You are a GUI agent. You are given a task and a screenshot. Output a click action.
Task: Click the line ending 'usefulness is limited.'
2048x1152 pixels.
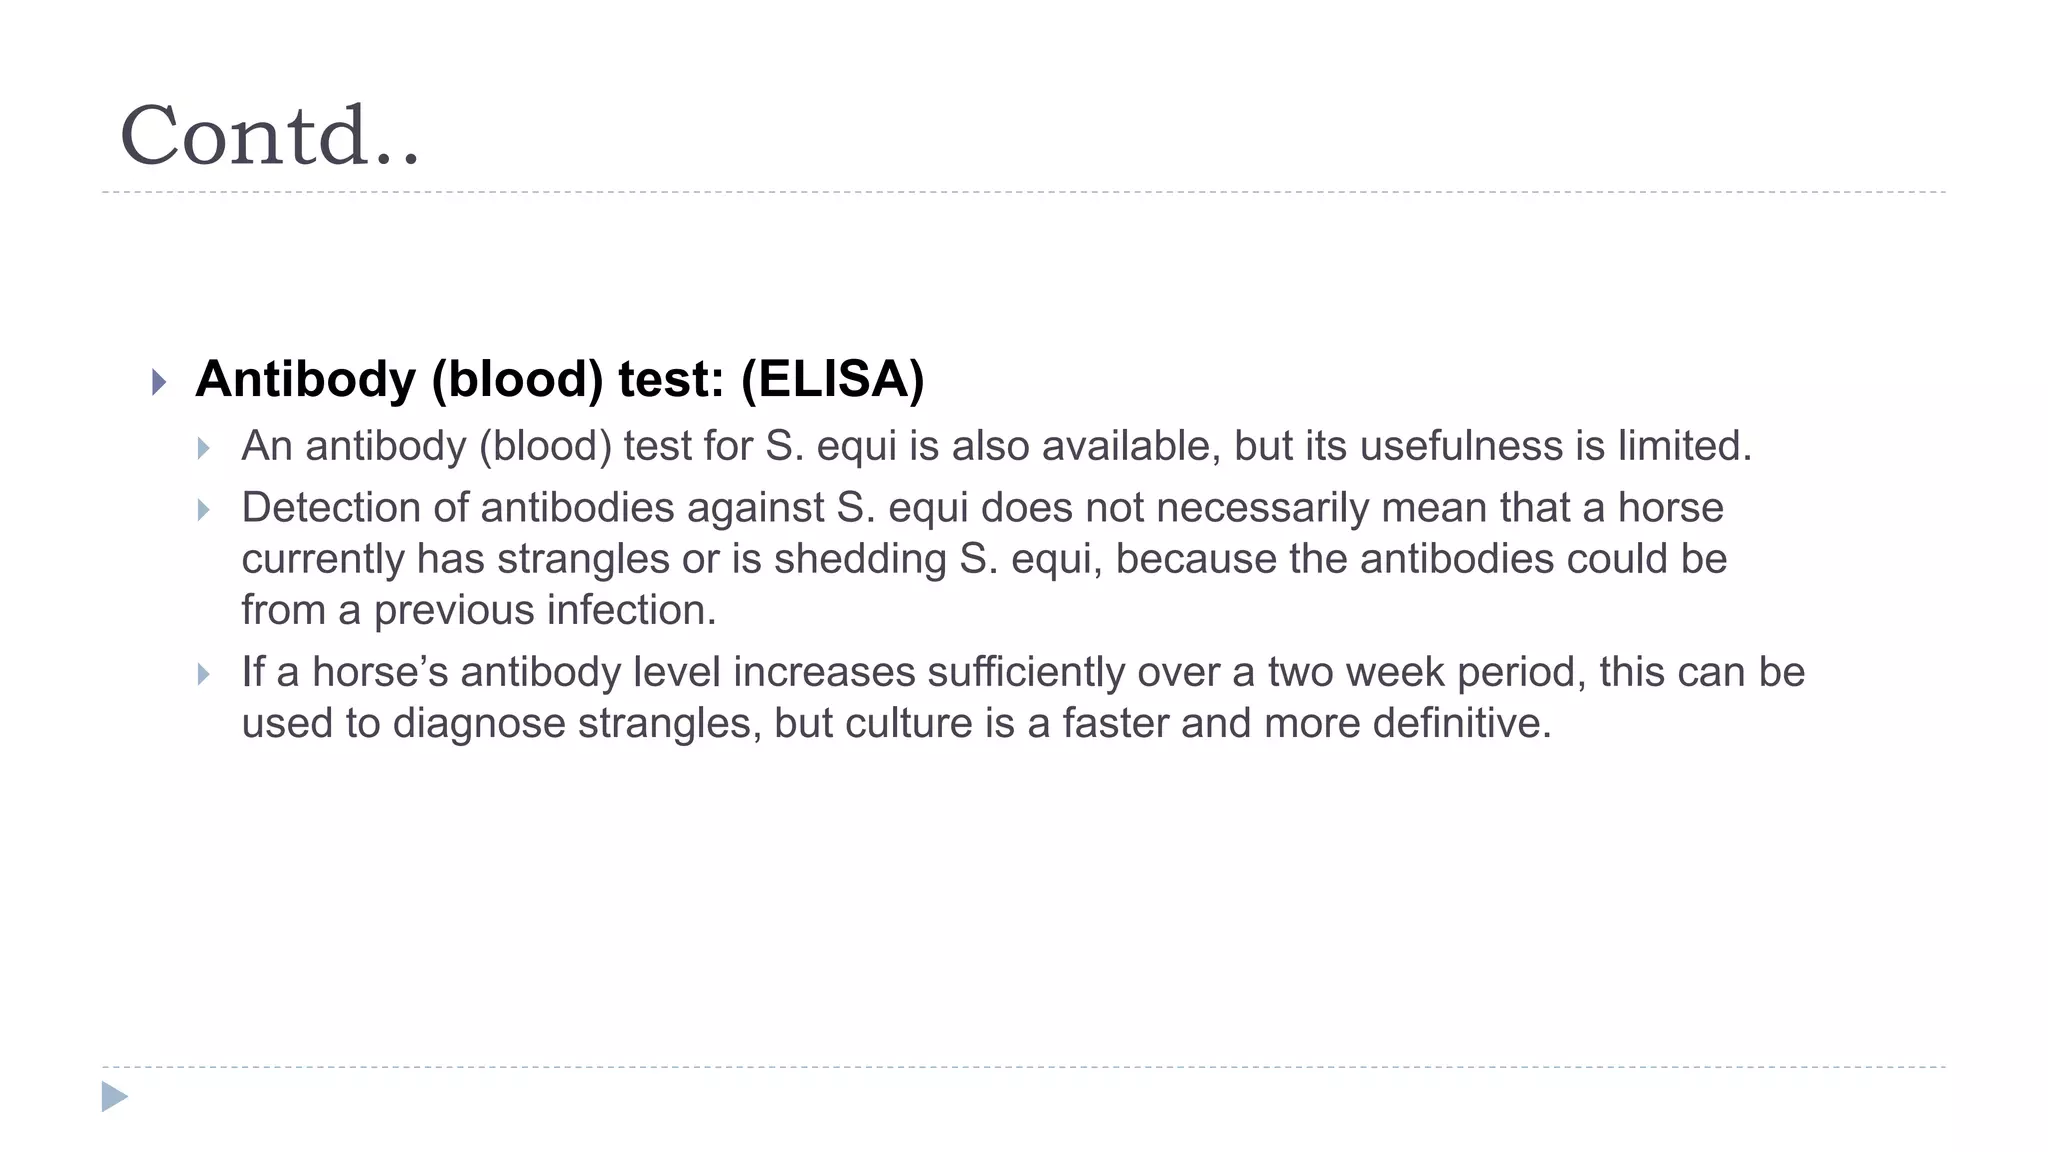[997, 446]
